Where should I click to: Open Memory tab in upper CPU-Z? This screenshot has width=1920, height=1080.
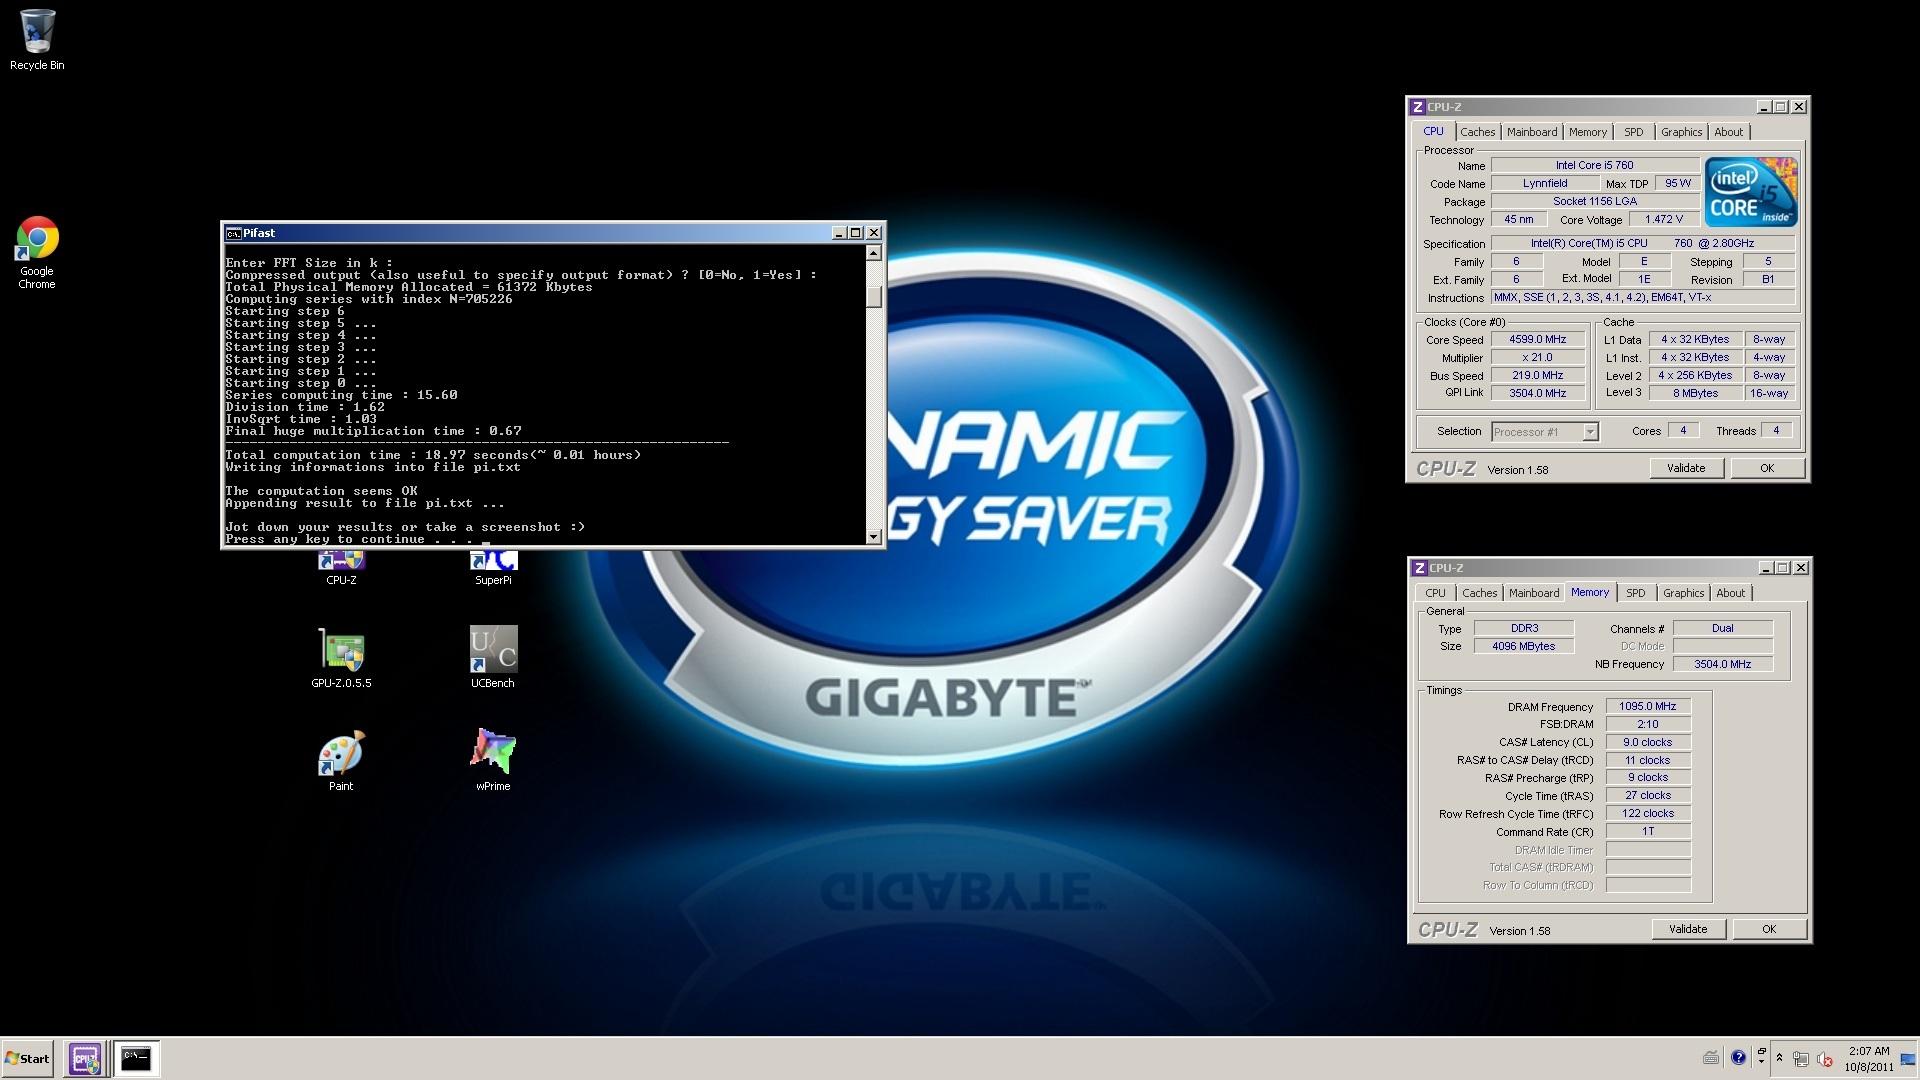pyautogui.click(x=1587, y=132)
